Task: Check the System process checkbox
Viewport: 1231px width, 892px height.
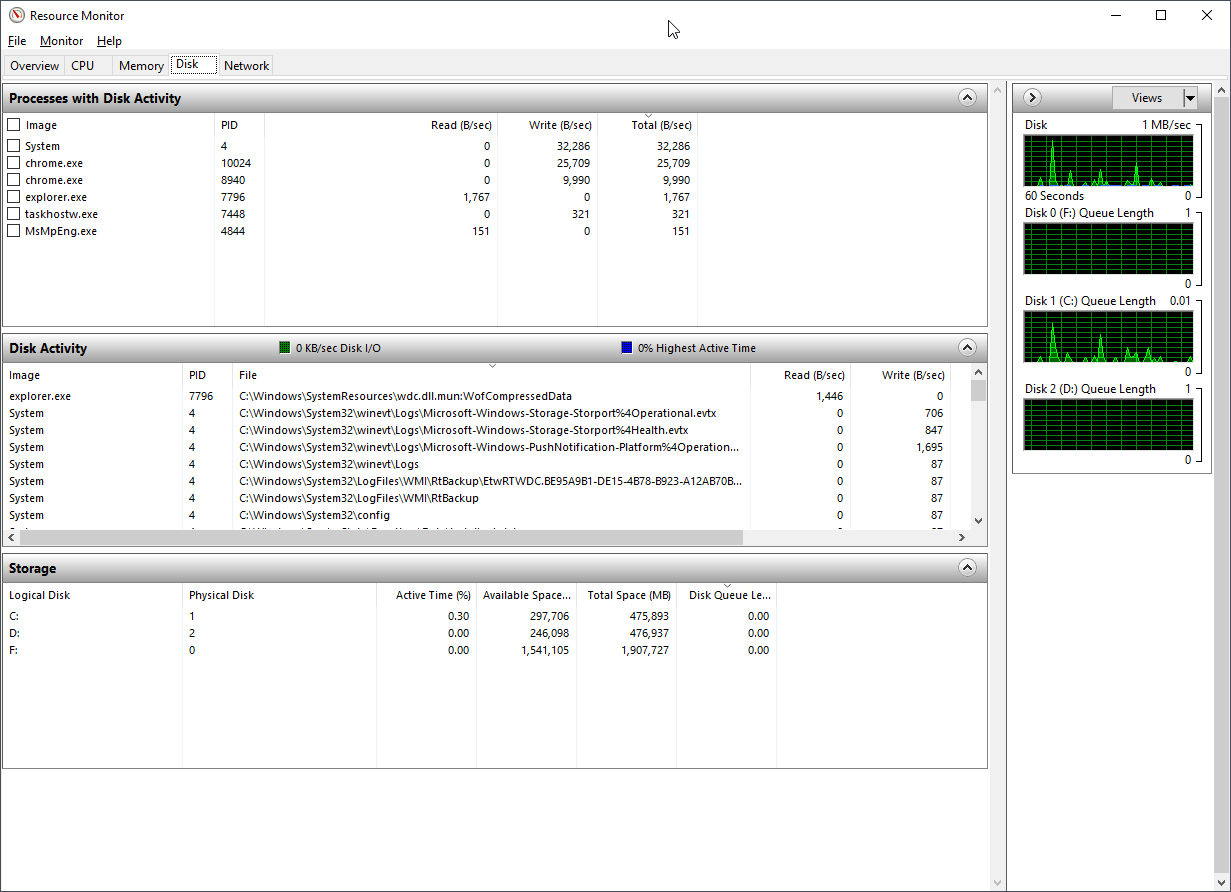Action: (14, 146)
